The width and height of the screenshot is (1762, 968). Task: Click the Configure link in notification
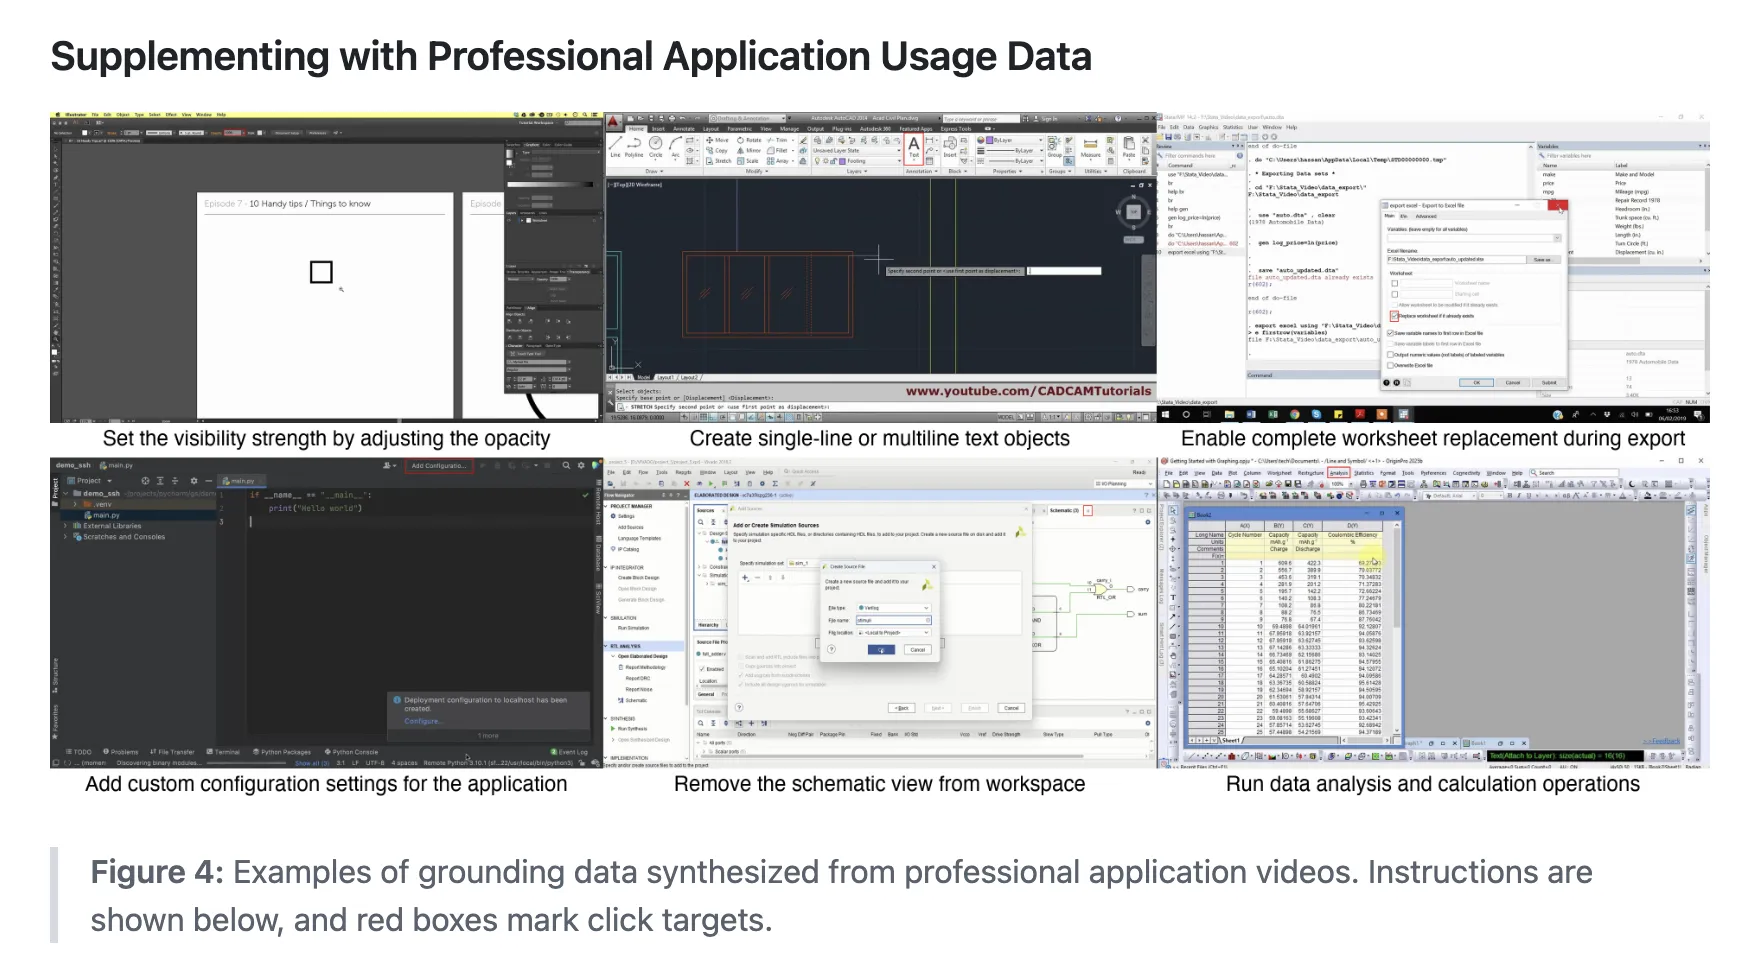tap(421, 721)
